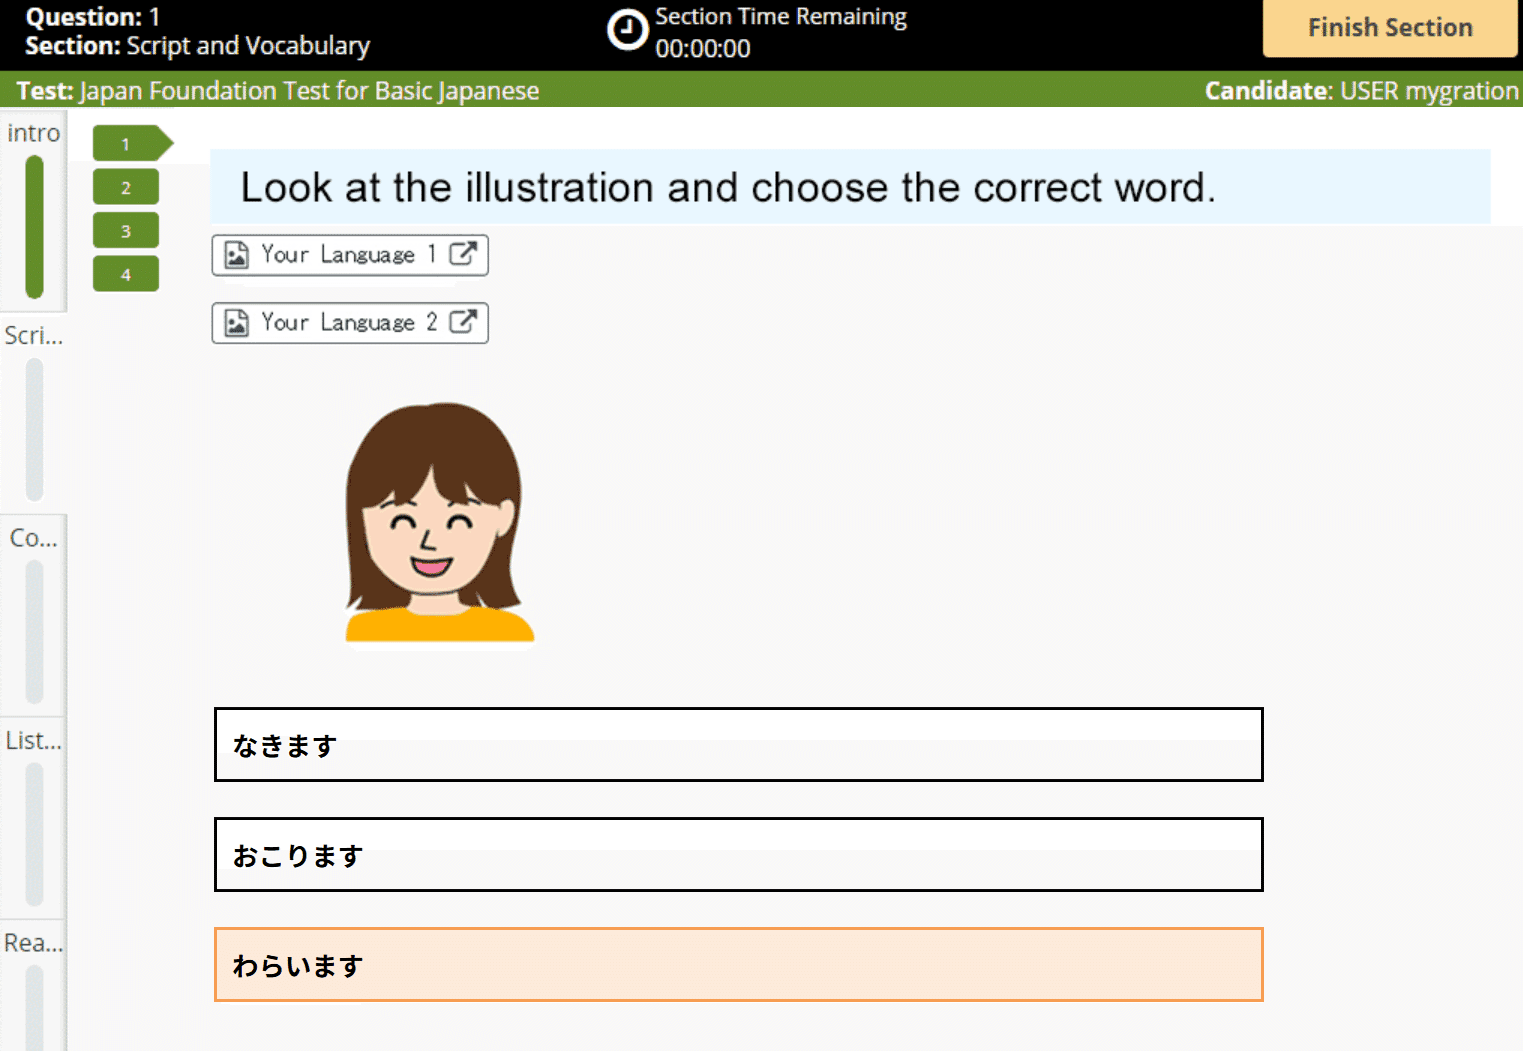Select the answer おこります
The image size is (1523, 1051).
click(x=737, y=854)
